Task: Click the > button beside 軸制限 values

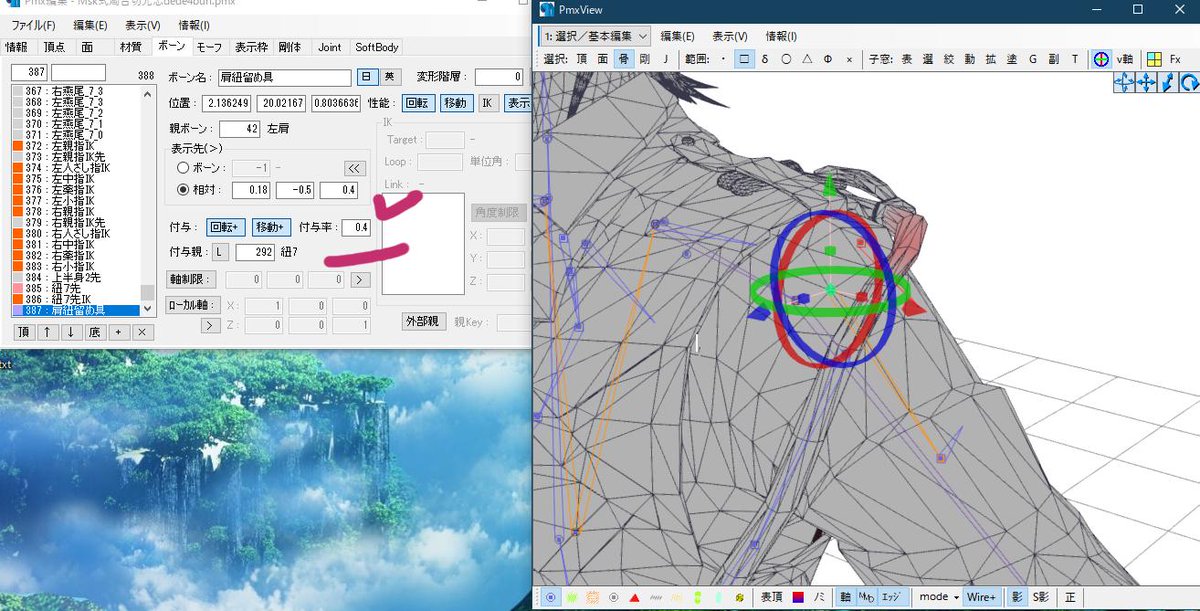Action: (x=360, y=279)
